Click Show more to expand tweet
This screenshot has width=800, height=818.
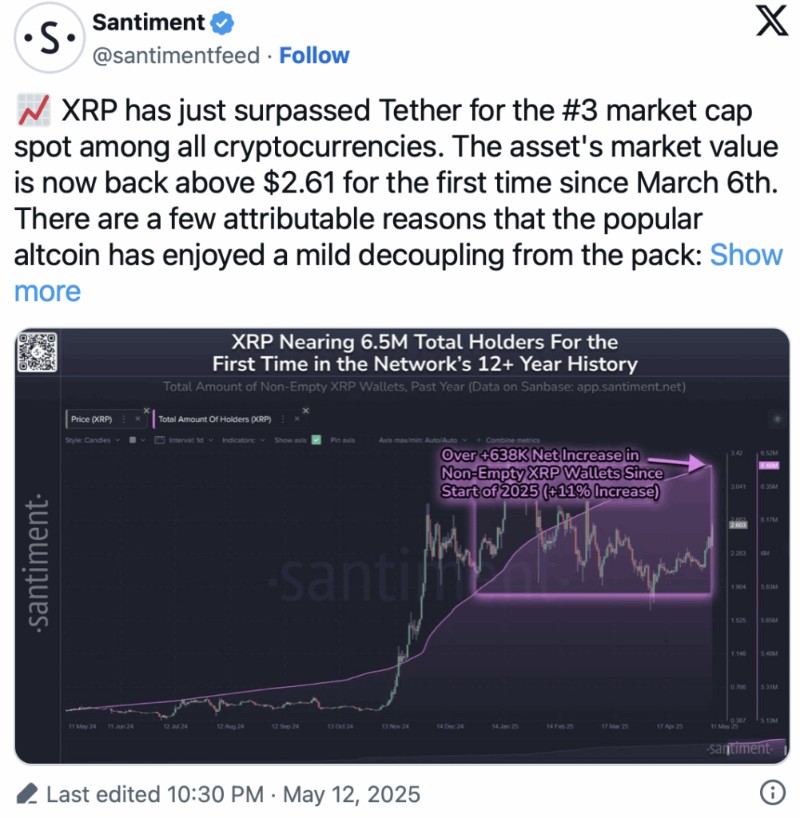click(745, 255)
